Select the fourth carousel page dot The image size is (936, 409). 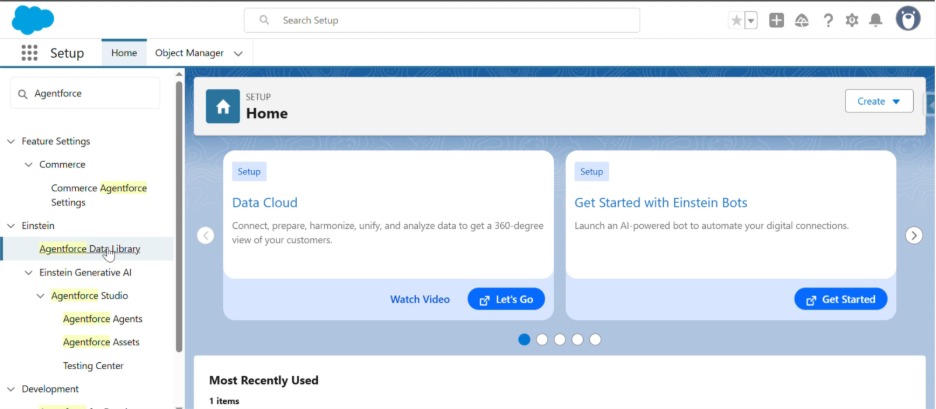(x=577, y=339)
